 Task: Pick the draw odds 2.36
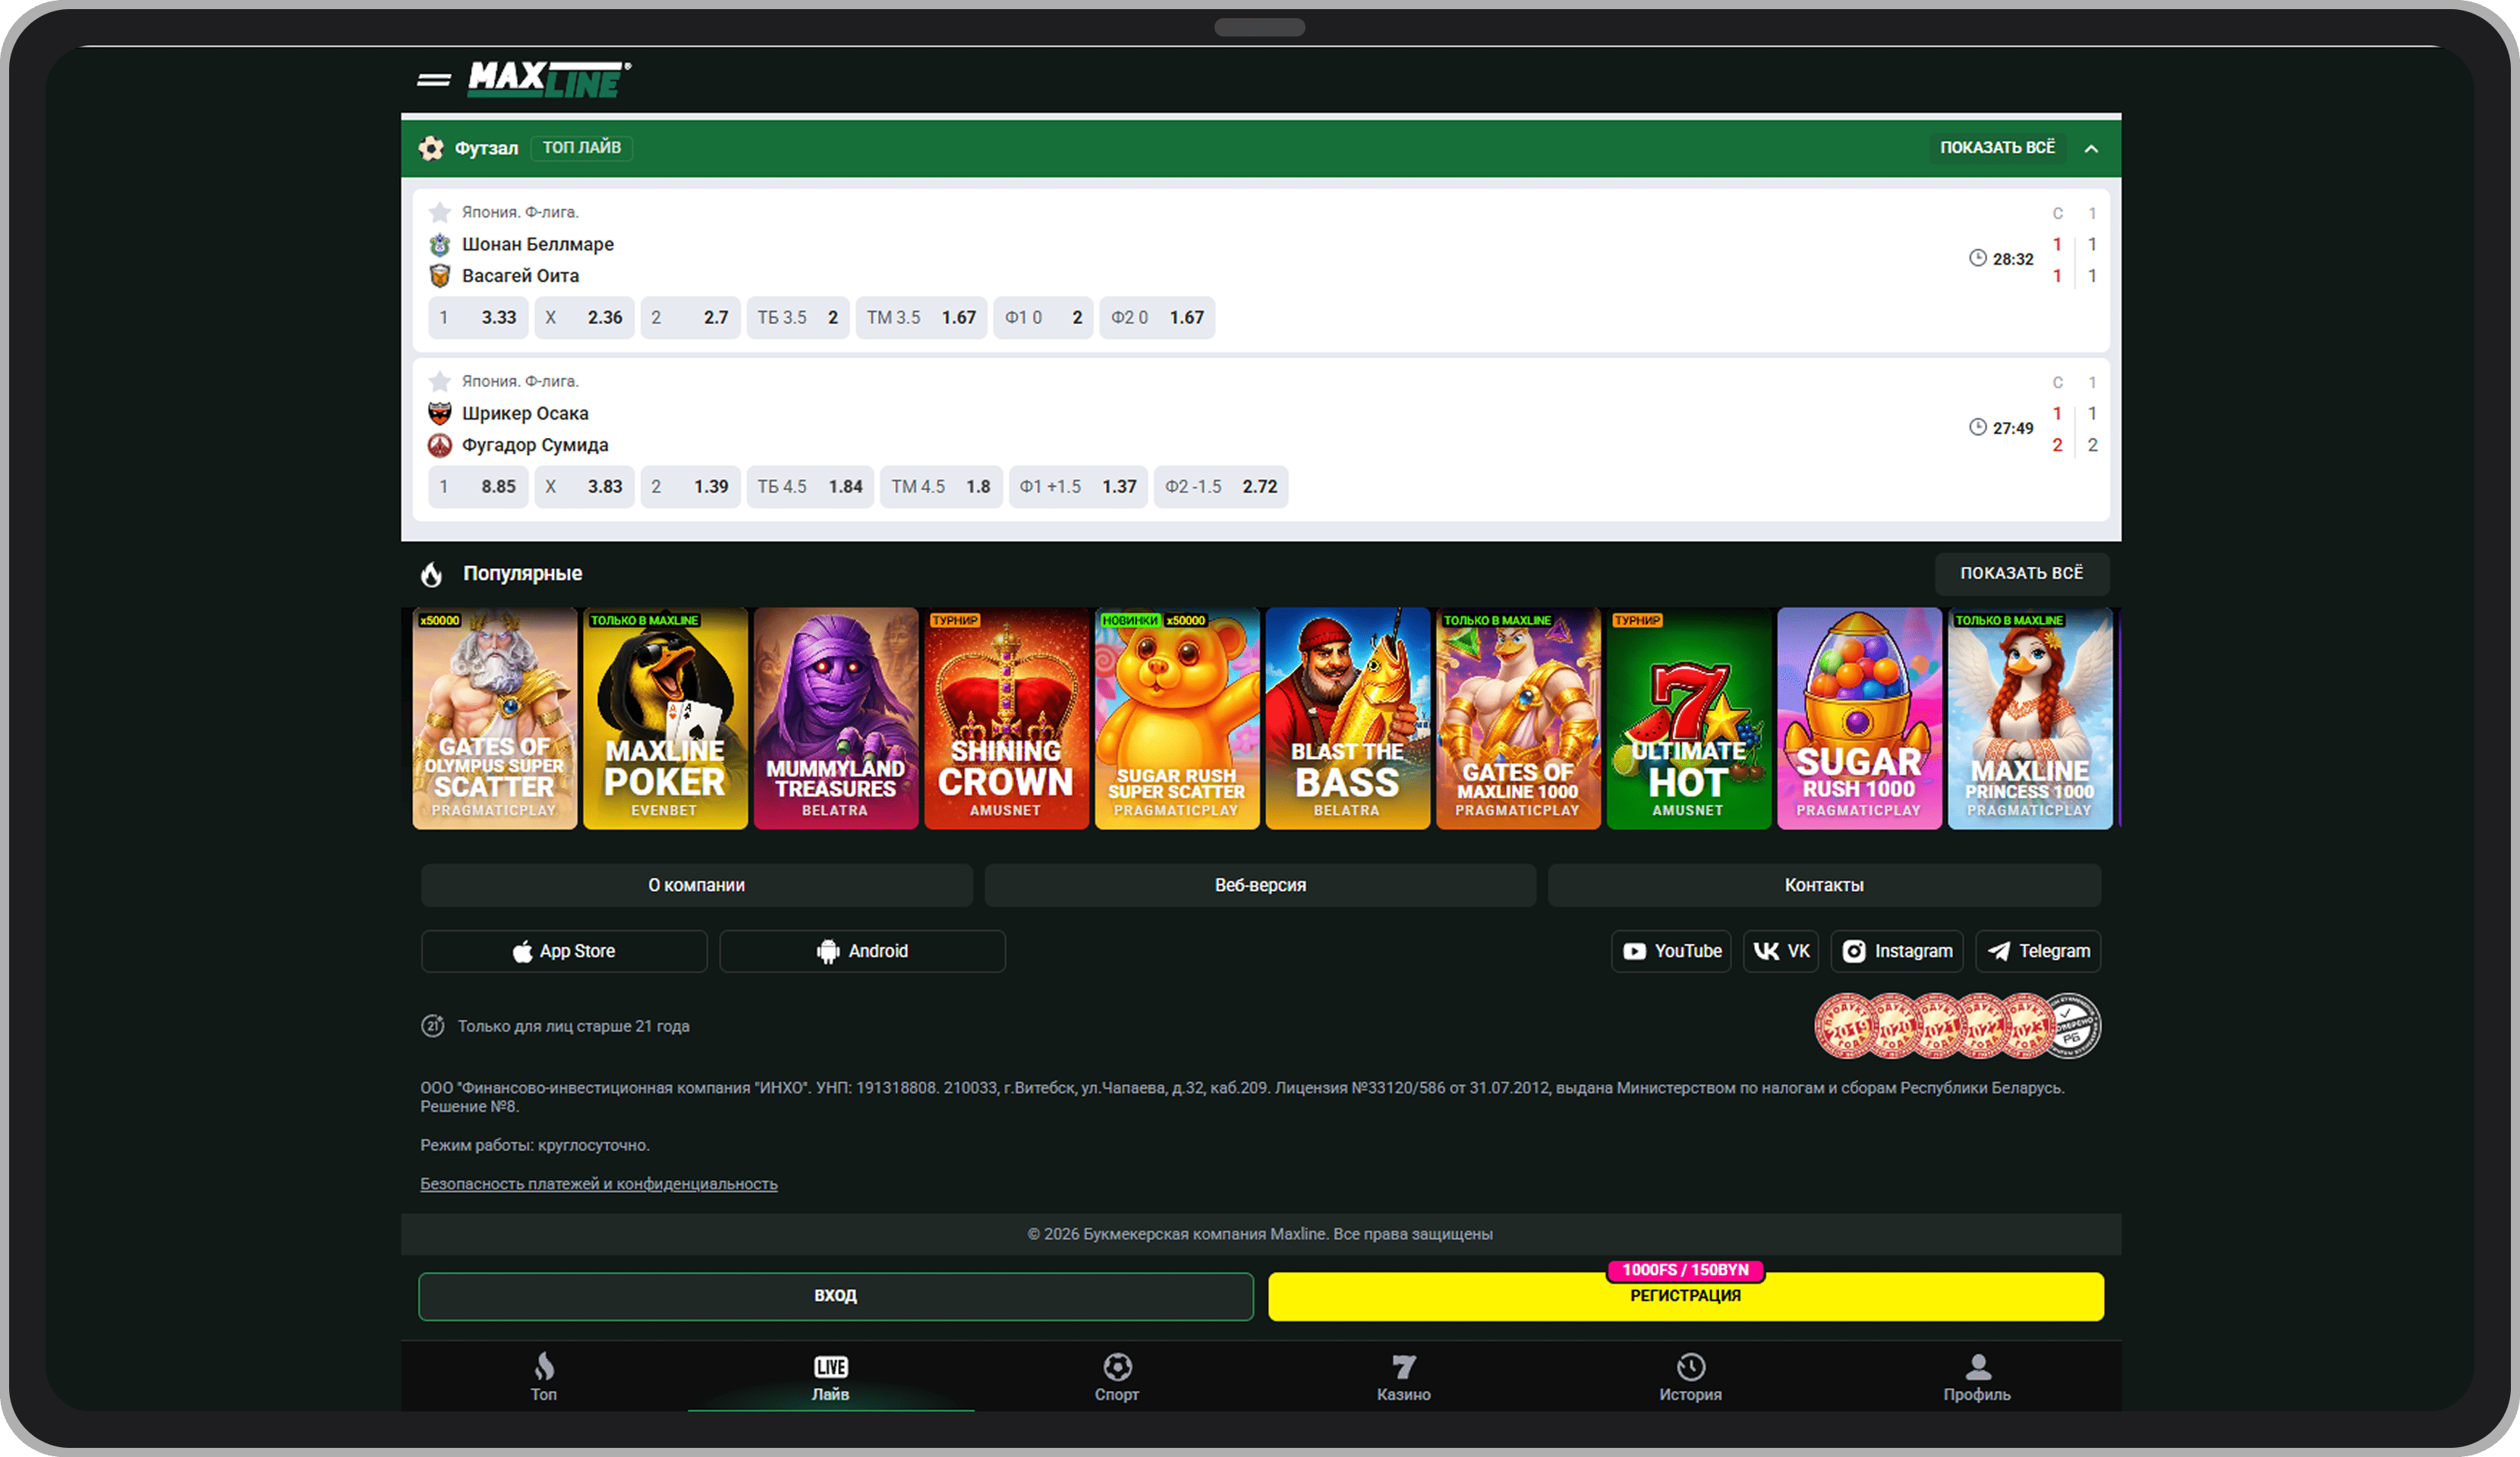coord(585,318)
